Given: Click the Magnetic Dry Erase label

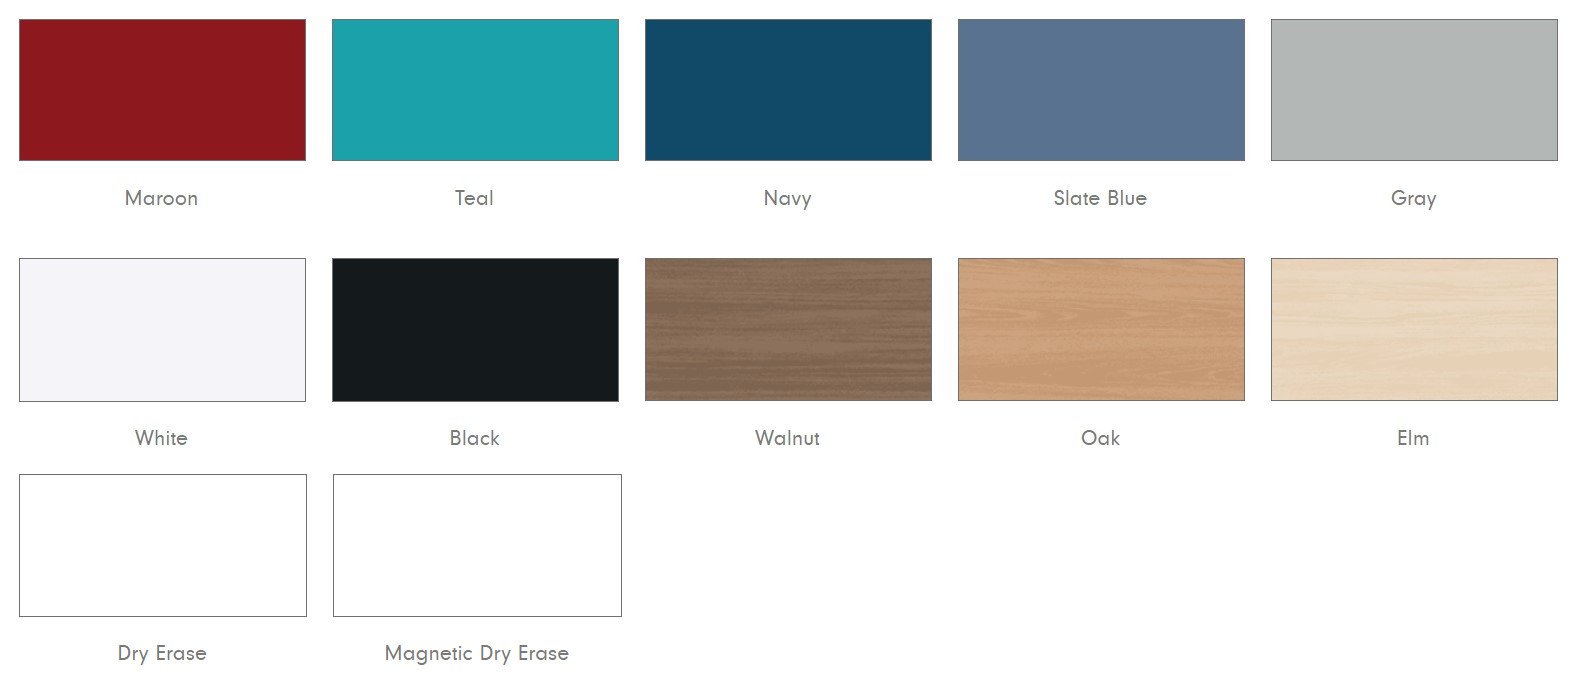Looking at the screenshot, I should click(x=477, y=653).
